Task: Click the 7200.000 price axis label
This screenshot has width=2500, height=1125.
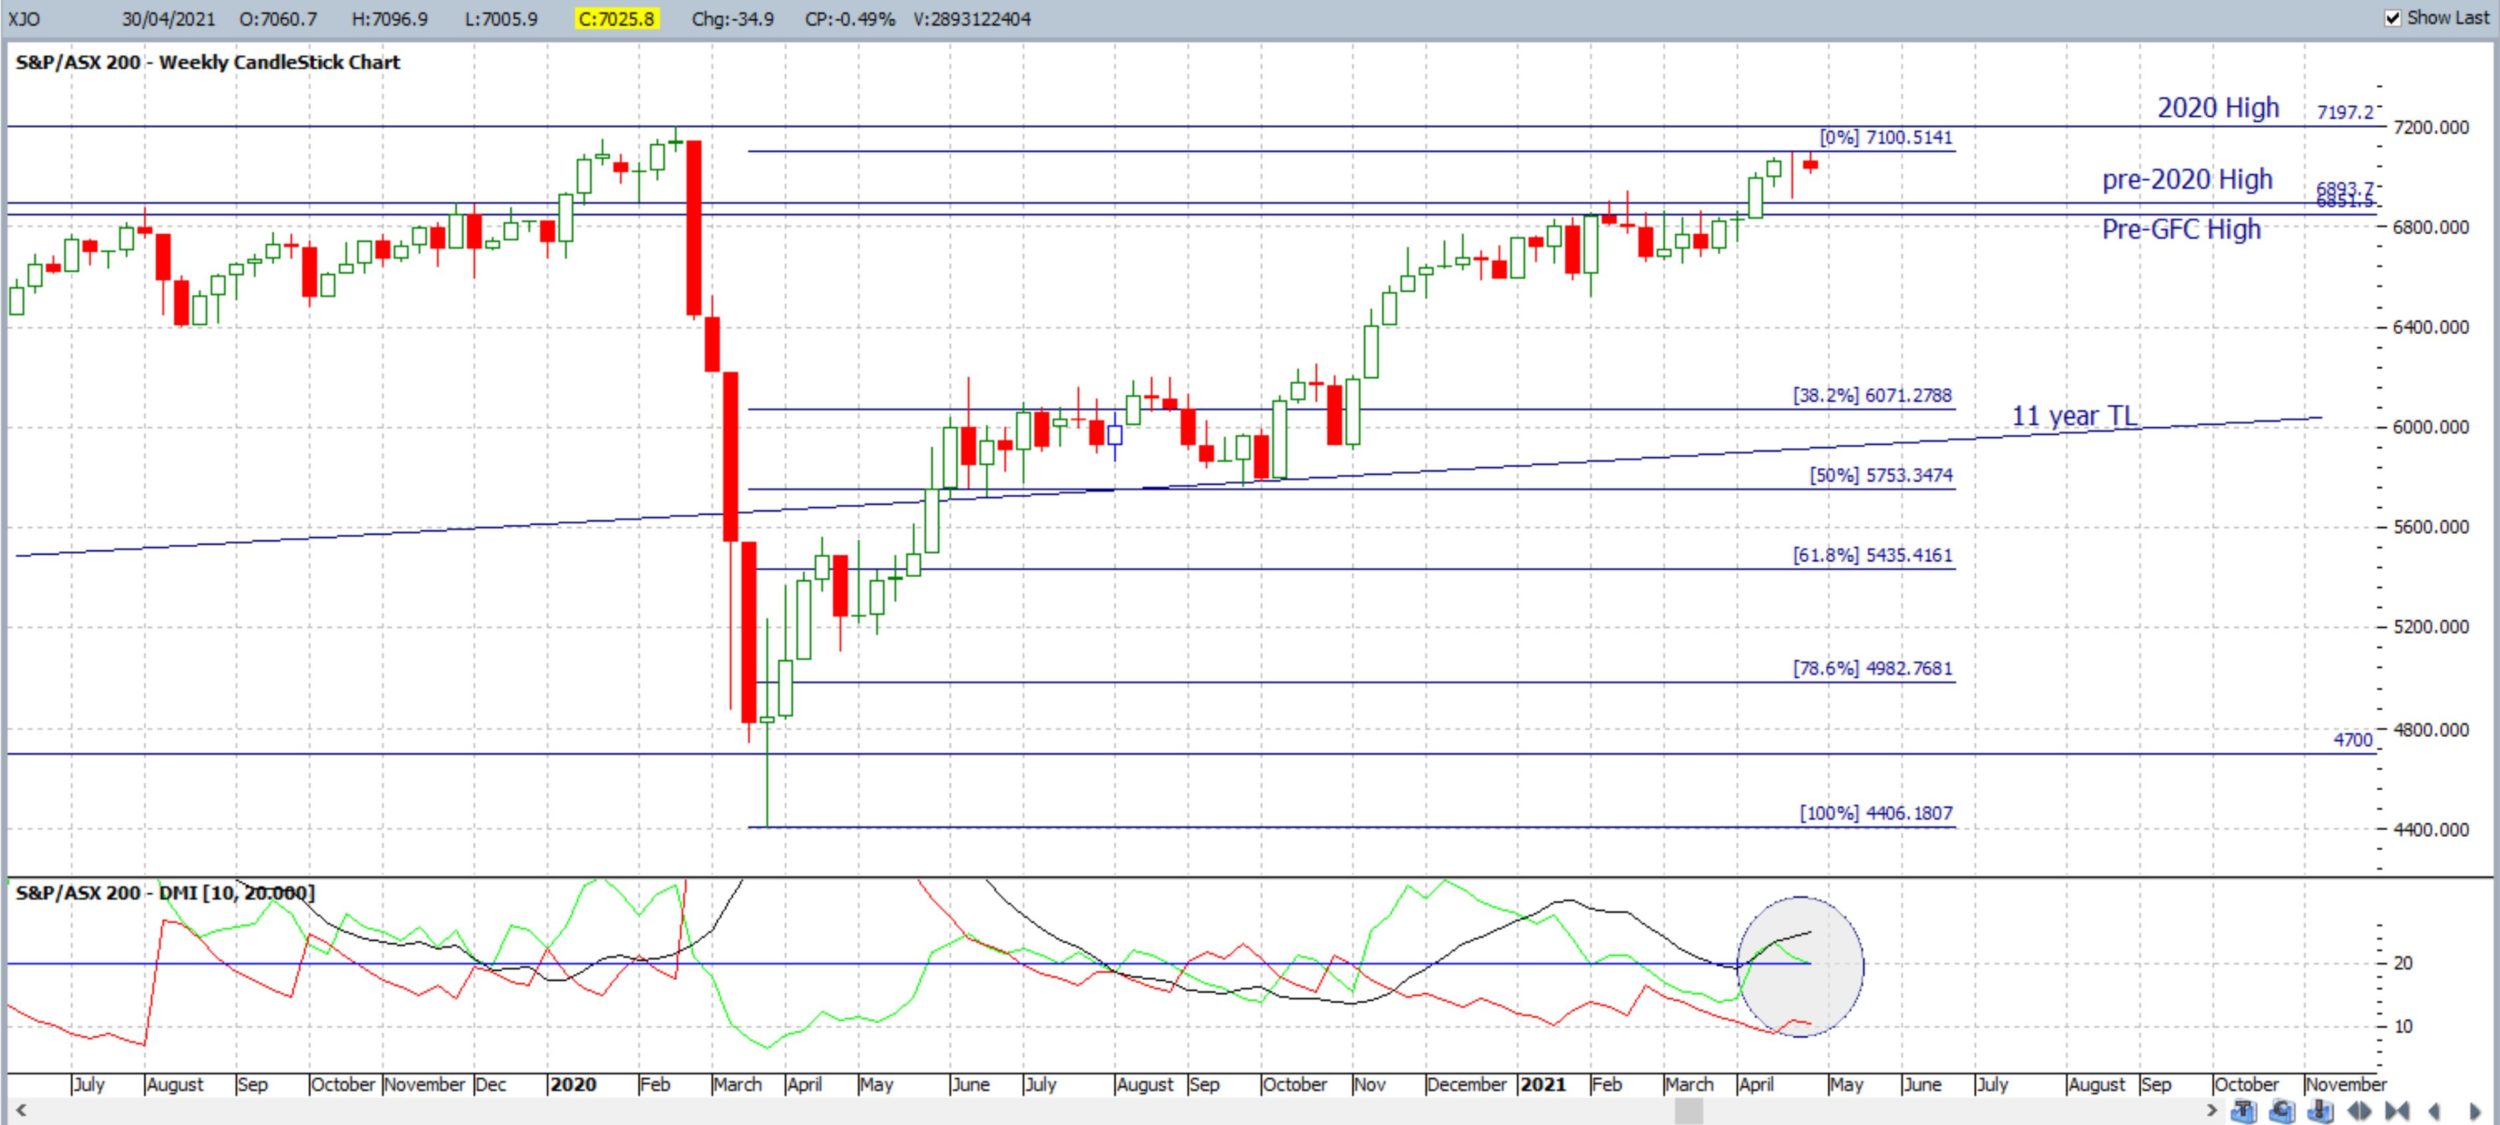Action: click(x=2431, y=127)
